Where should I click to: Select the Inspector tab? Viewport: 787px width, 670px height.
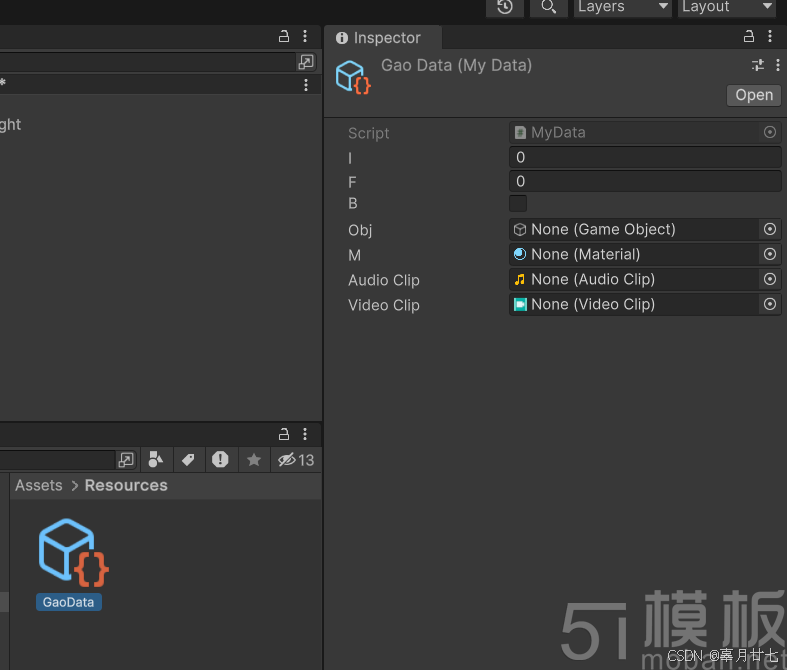coord(382,38)
